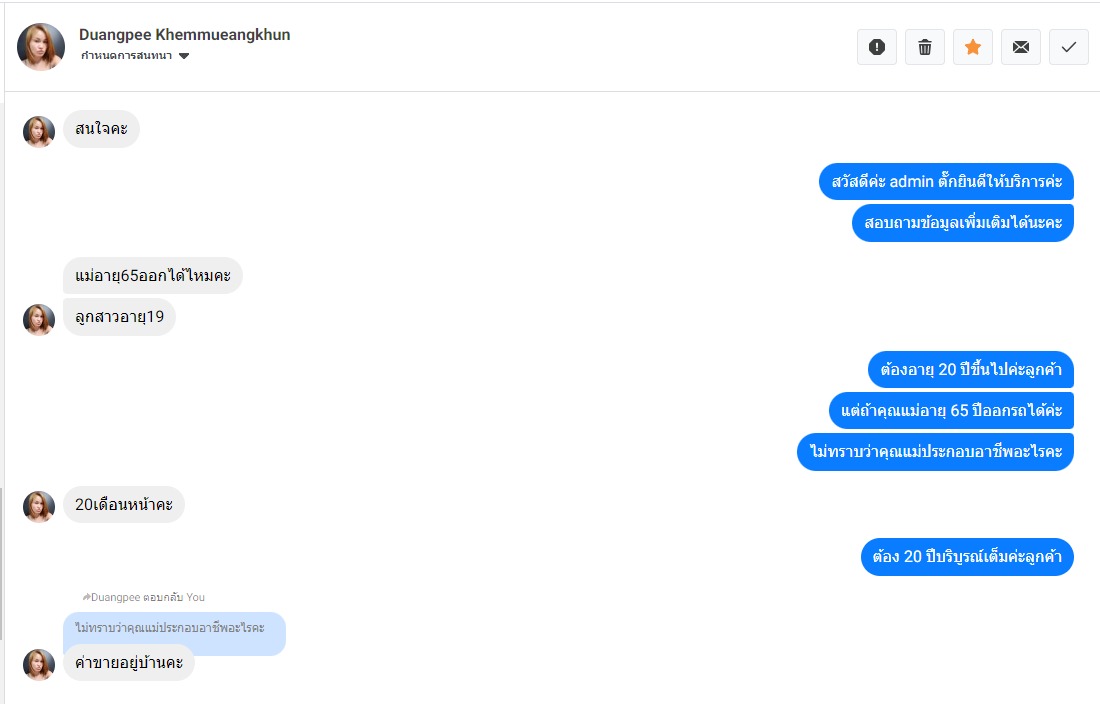Image resolution: width=1100 pixels, height=704 pixels.
Task: Delete conversation using trash can icon
Action: (925, 47)
